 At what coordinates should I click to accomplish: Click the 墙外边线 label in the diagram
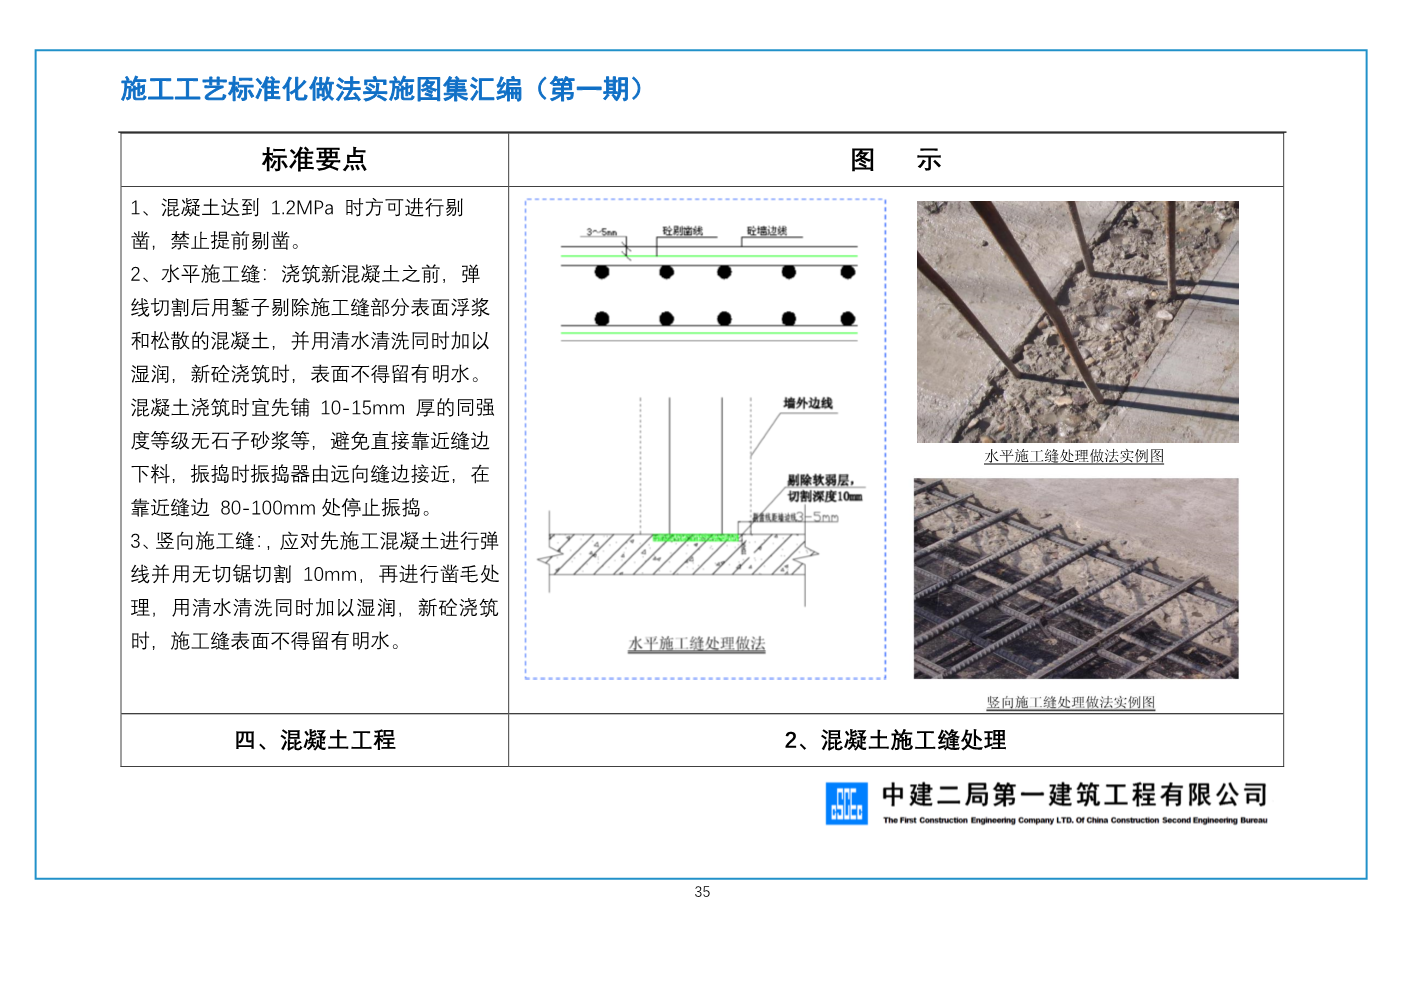[x=807, y=403]
